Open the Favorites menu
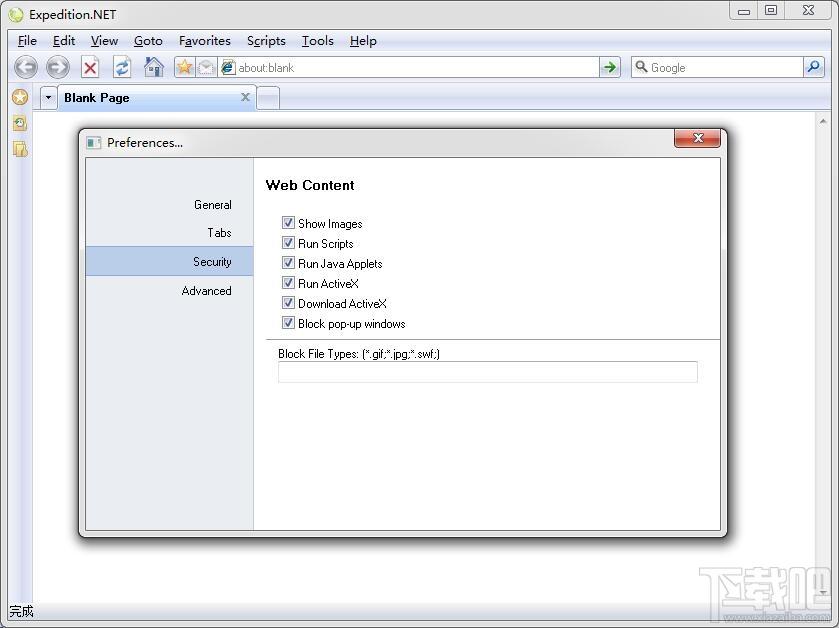839x628 pixels. click(x=205, y=41)
